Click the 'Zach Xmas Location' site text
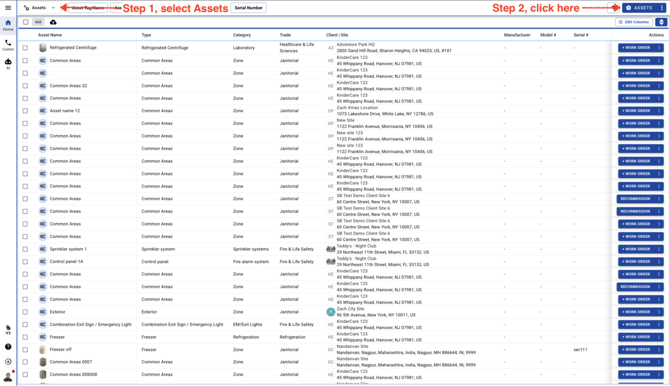Viewport: 670px width, 386px height. tap(357, 108)
